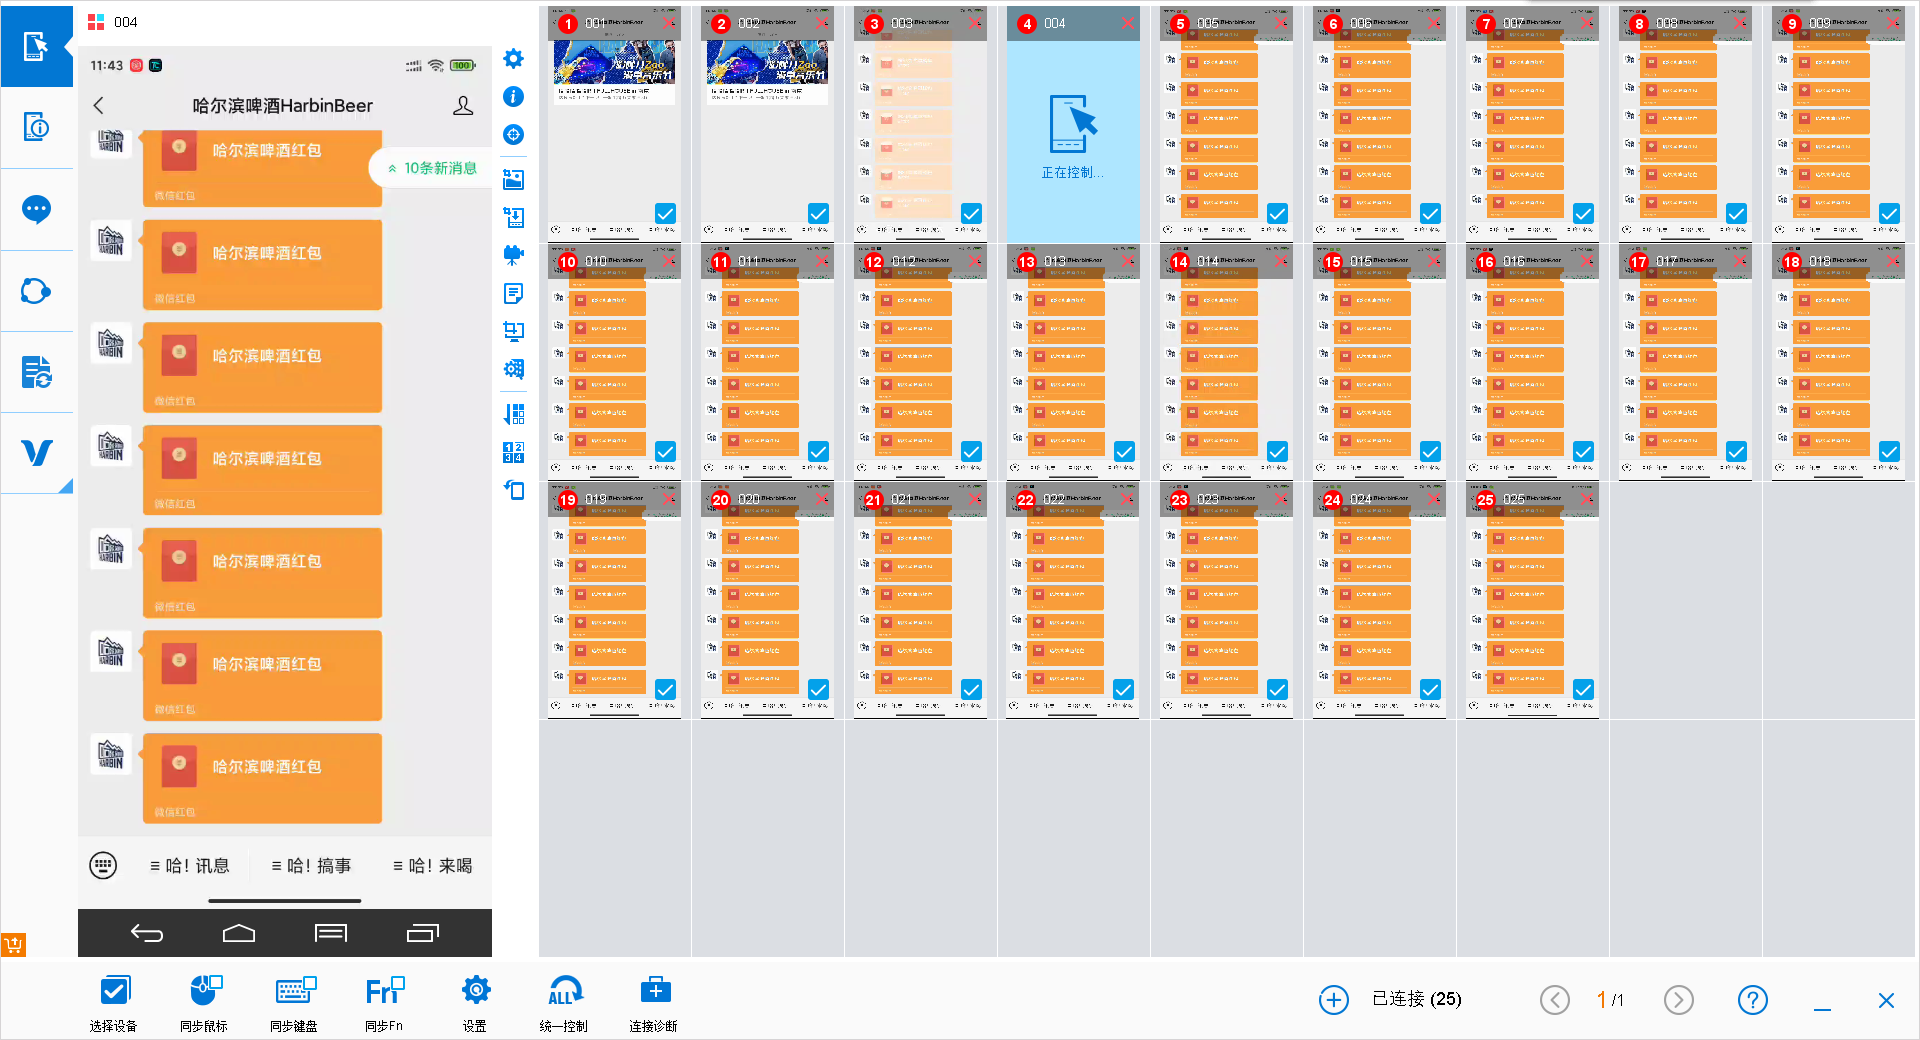Go to previous page arrow

tap(1555, 1000)
